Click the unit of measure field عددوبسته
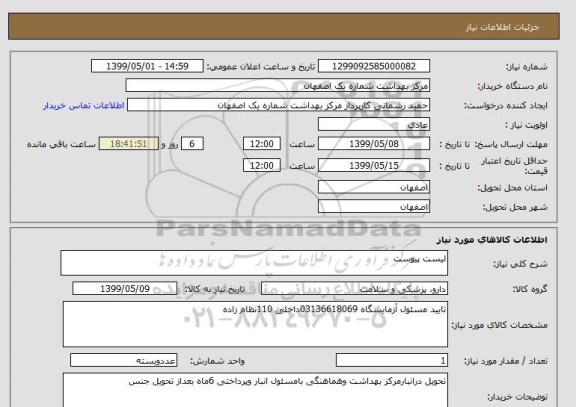Screen dimensions: 576x407 click(123, 360)
